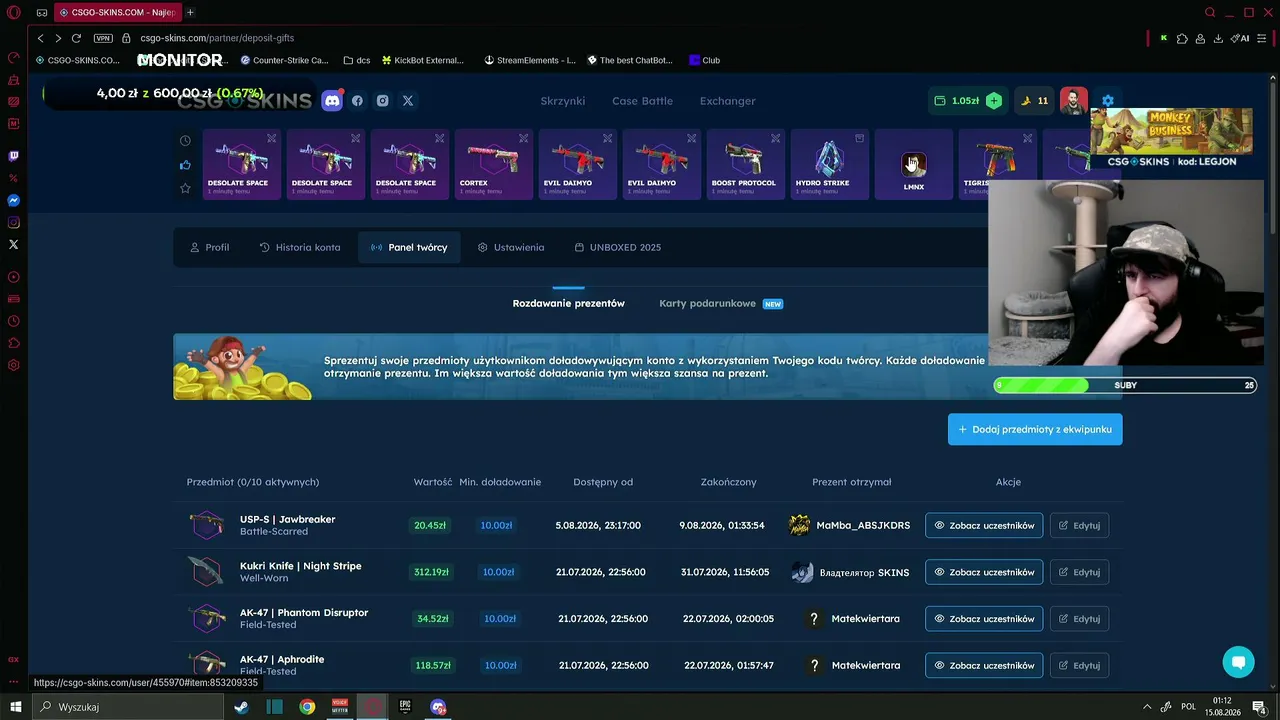Edit the AK-47 Phantom Disruptor gift
This screenshot has width=1280, height=720.
(1079, 619)
